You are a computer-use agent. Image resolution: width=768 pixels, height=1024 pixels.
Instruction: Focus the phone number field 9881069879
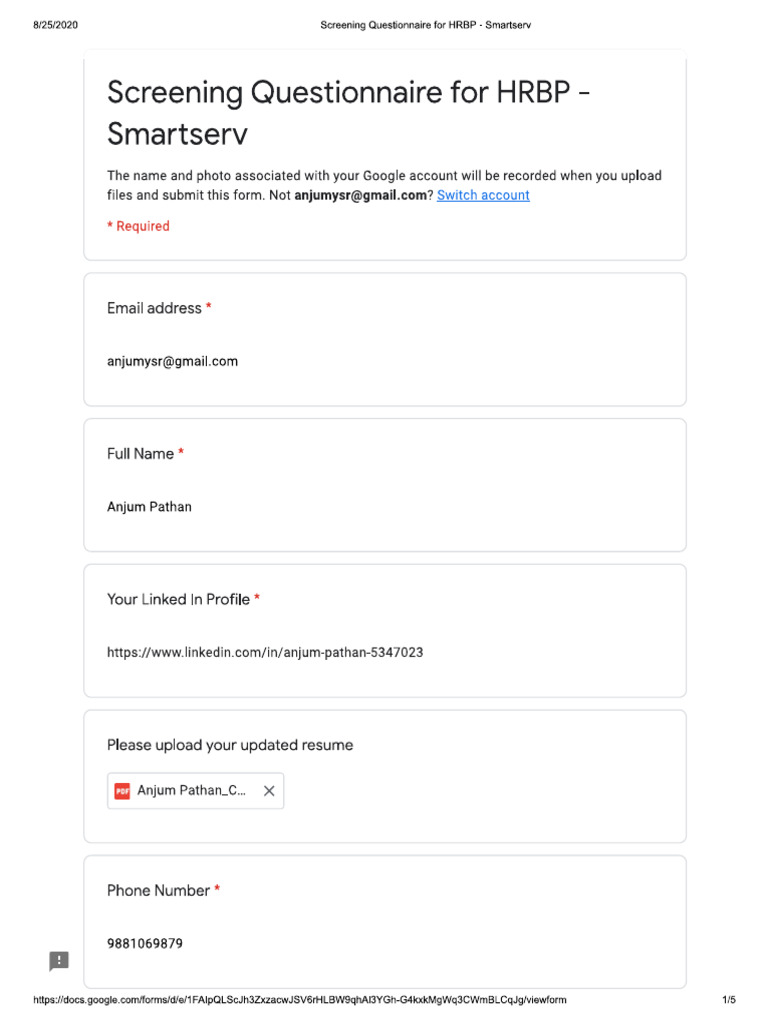click(x=145, y=943)
